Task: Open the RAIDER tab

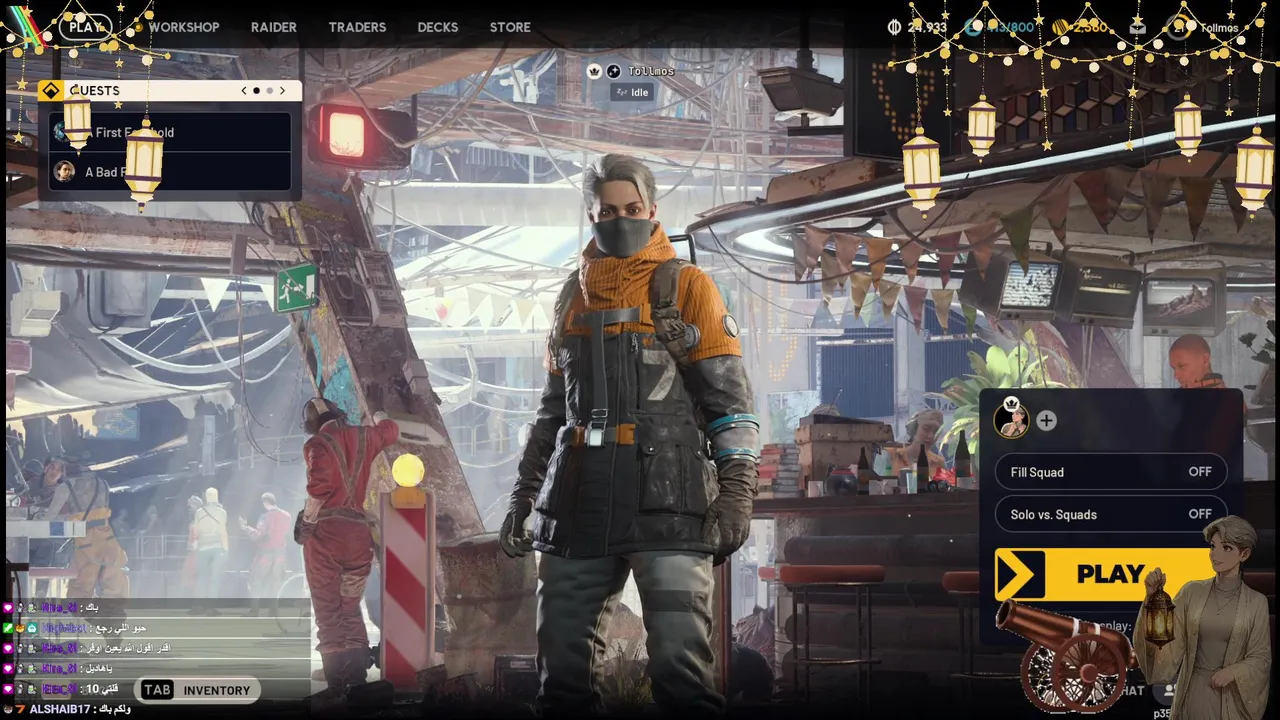Action: click(x=273, y=27)
